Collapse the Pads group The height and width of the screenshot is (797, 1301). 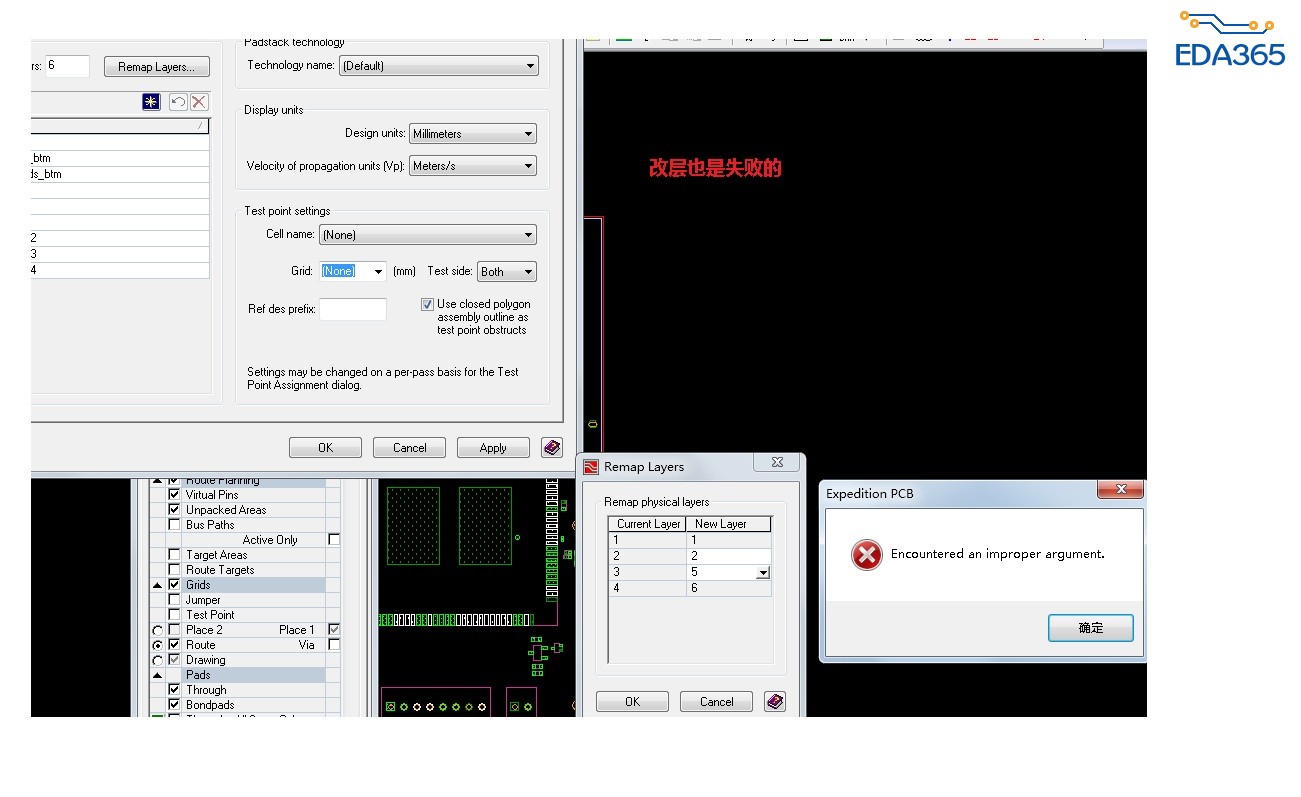tap(157, 675)
